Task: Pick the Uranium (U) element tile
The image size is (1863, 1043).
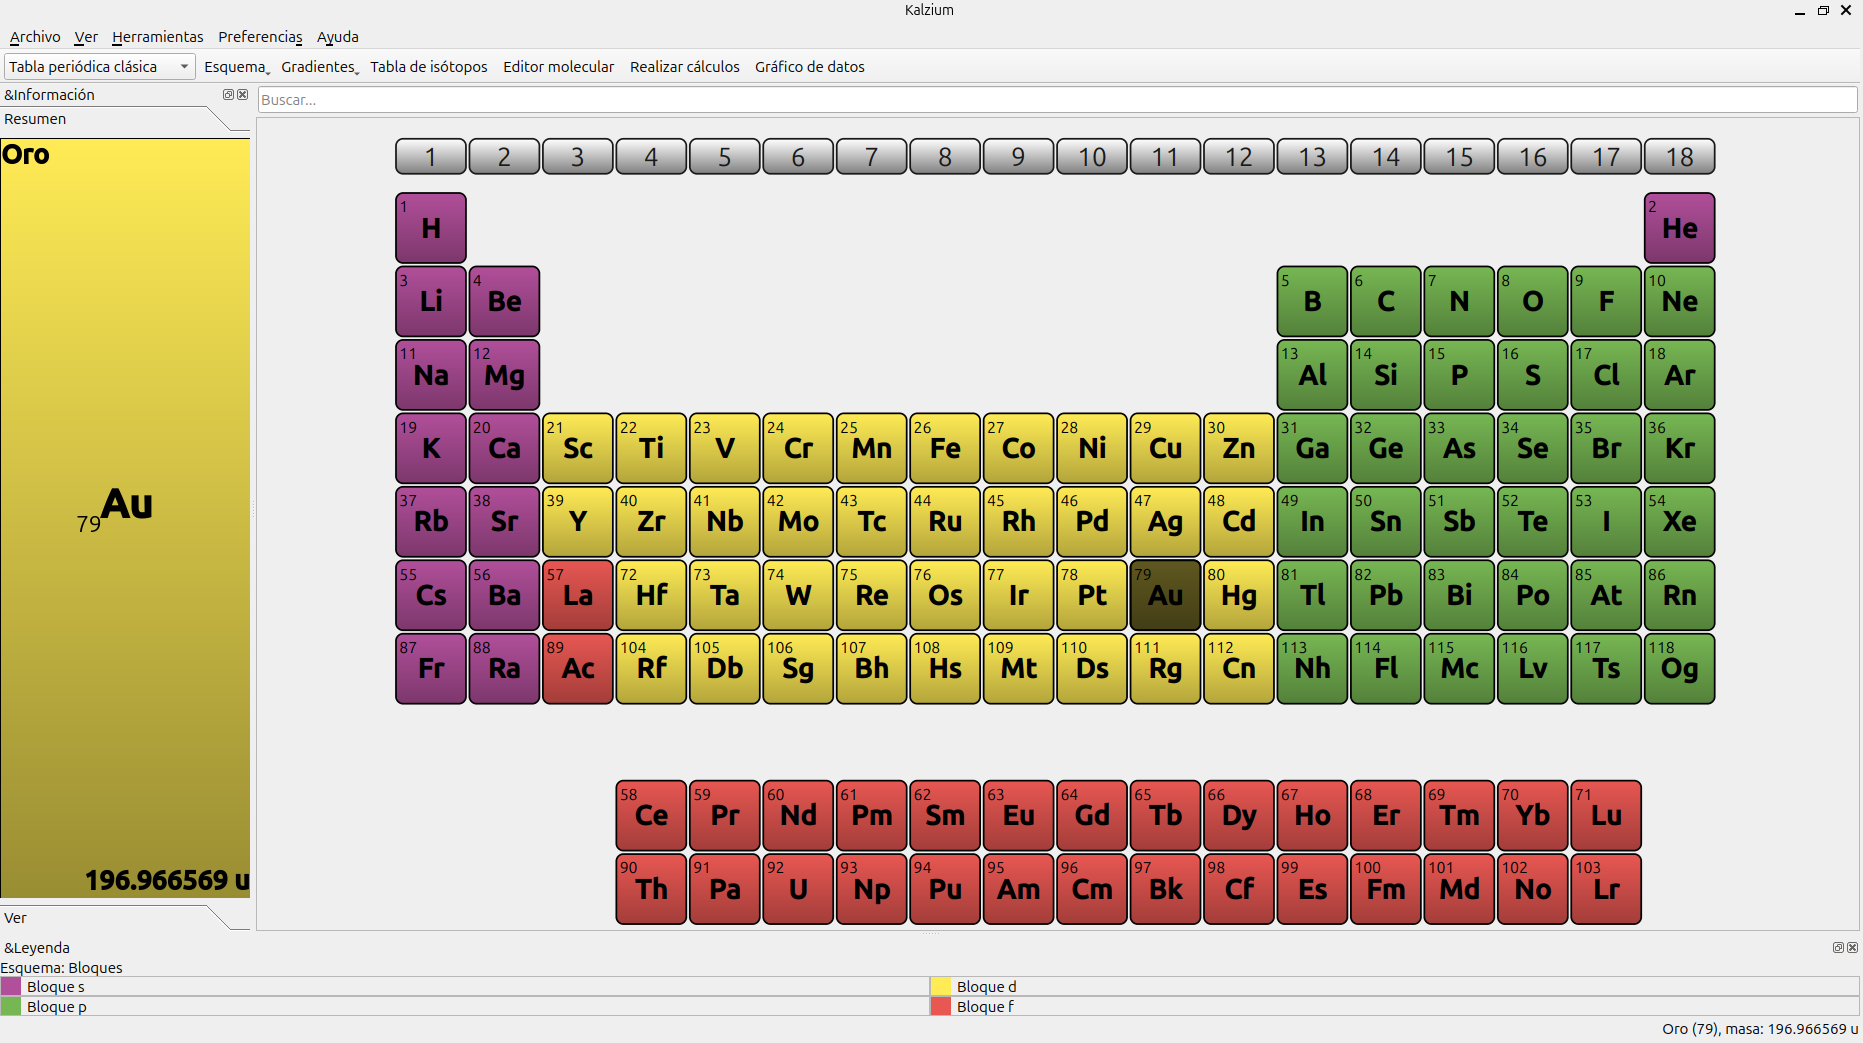Action: coord(798,889)
